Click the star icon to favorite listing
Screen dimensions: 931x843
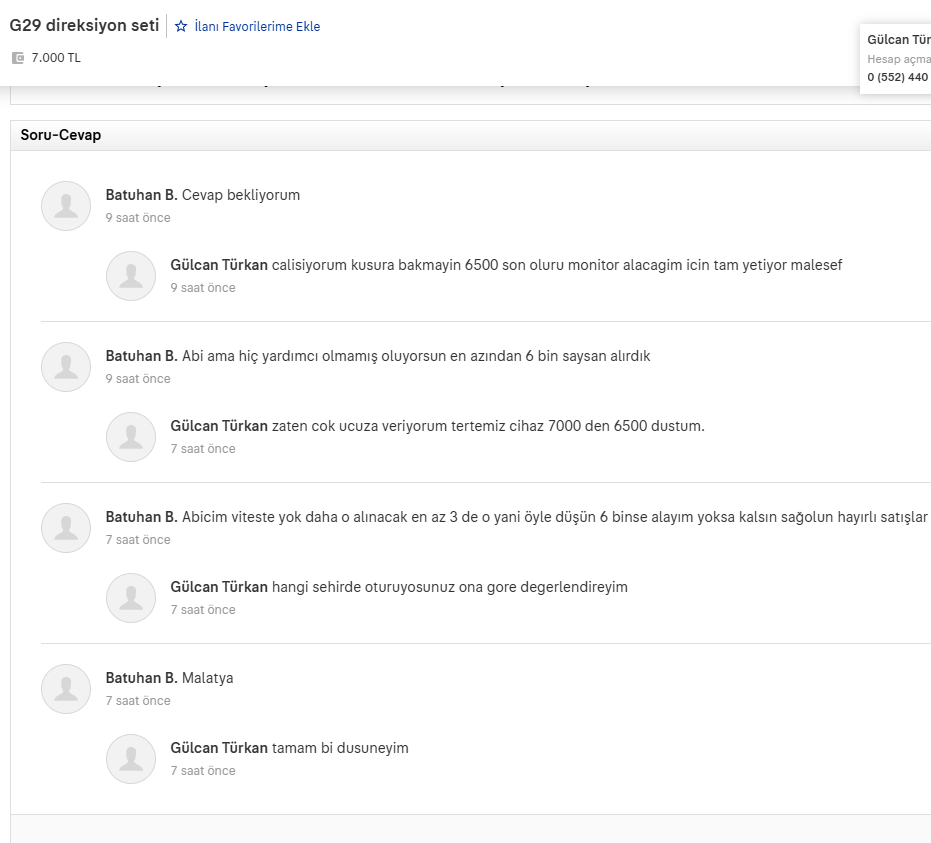[x=181, y=27]
